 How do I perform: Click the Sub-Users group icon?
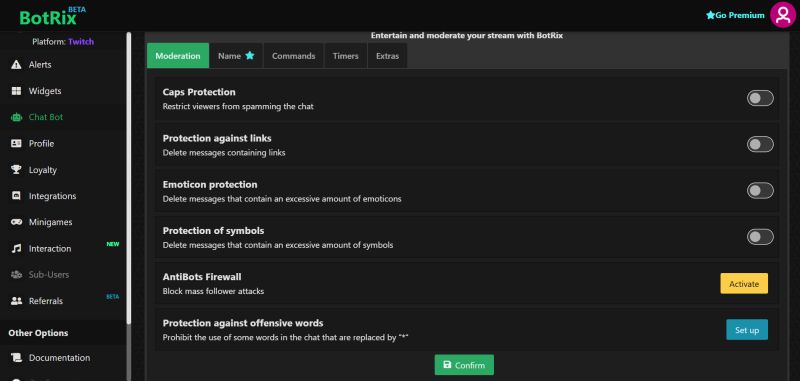[x=16, y=275]
